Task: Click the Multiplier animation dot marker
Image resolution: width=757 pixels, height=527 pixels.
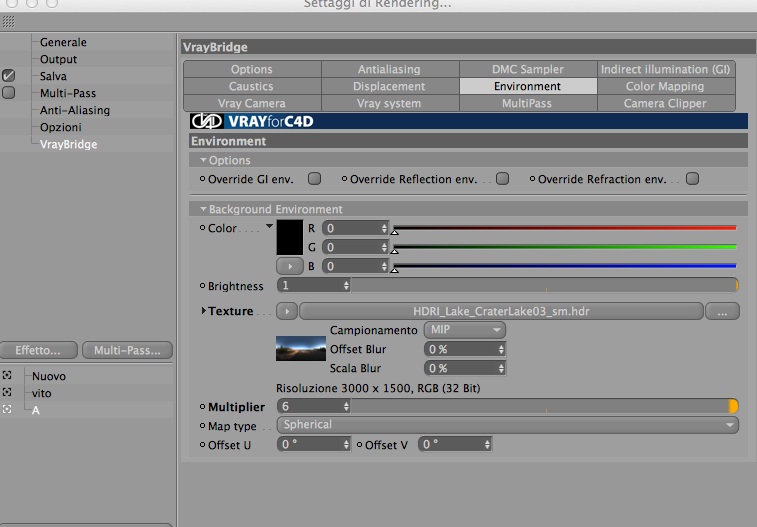Action: (x=203, y=407)
